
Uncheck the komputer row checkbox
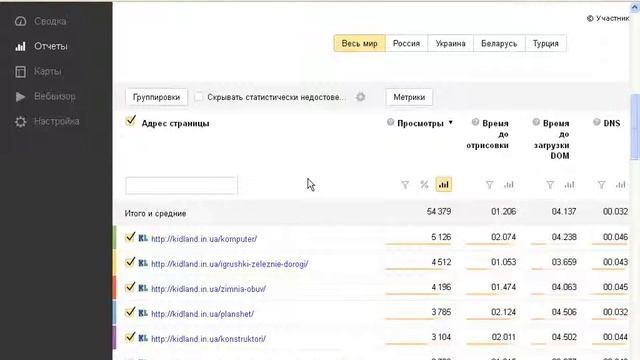pos(130,237)
